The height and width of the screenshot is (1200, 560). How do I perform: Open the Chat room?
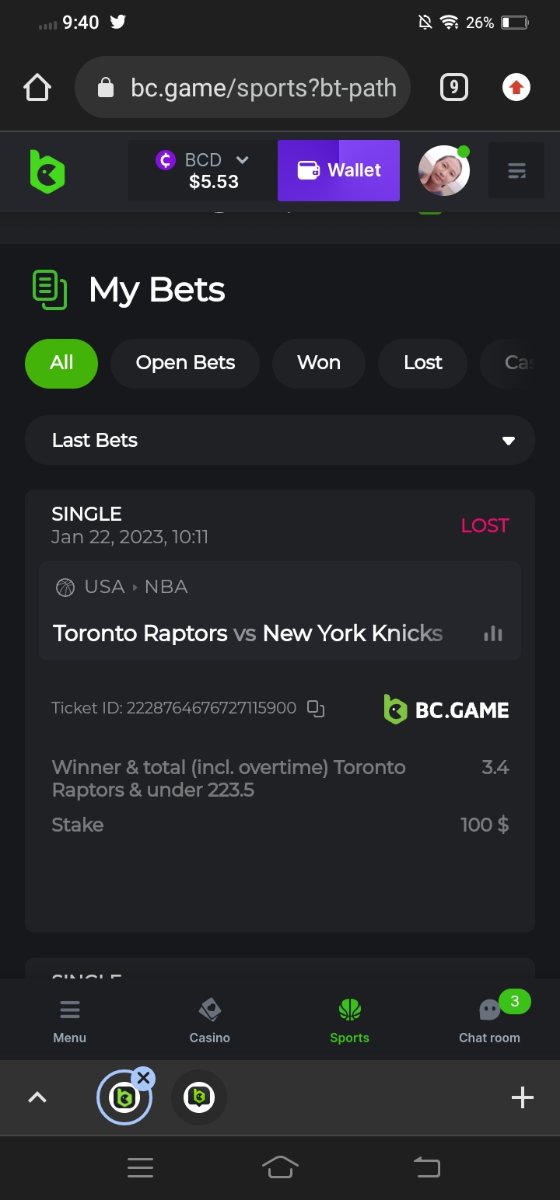pos(490,1020)
